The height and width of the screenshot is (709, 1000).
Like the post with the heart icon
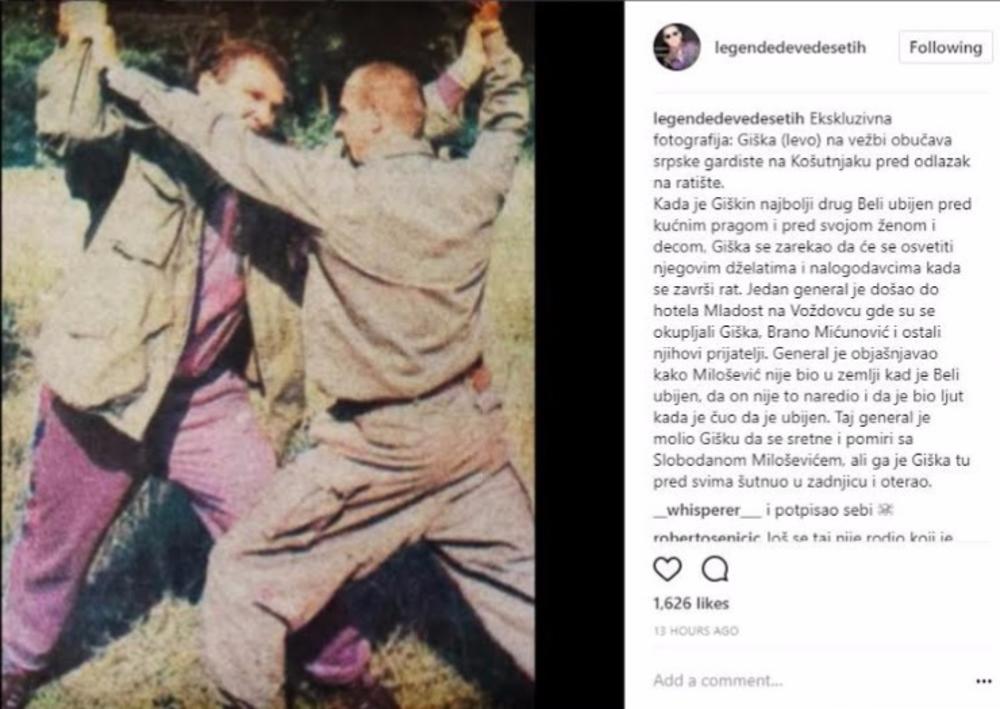click(667, 569)
